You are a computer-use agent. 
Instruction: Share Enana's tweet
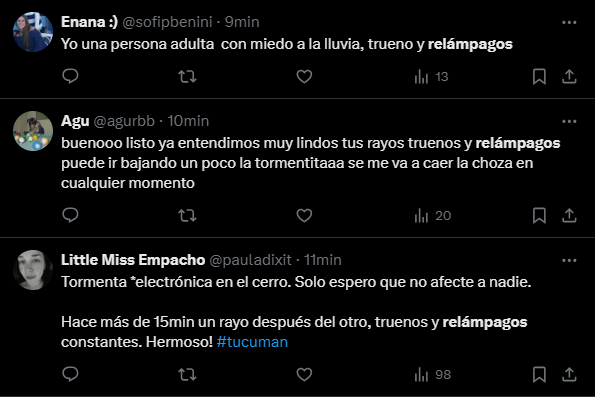(x=569, y=76)
